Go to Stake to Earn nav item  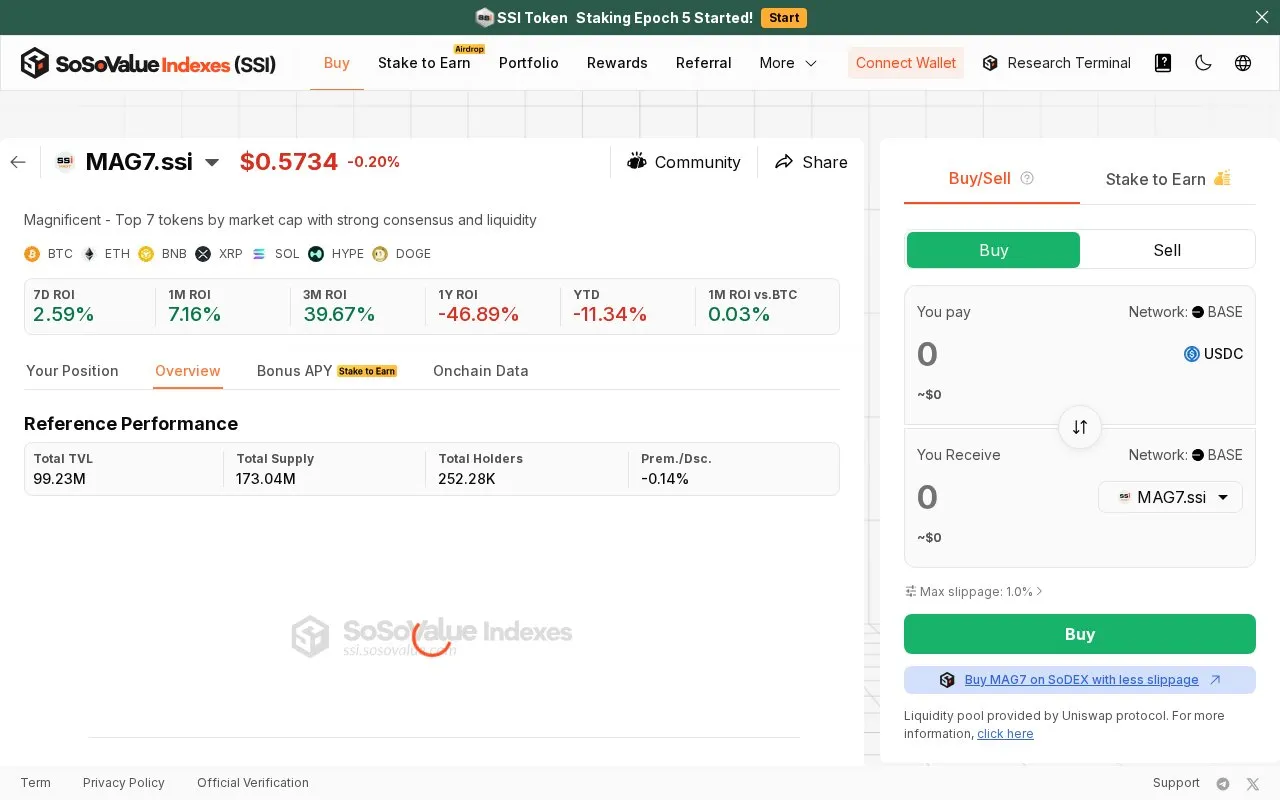coord(424,63)
